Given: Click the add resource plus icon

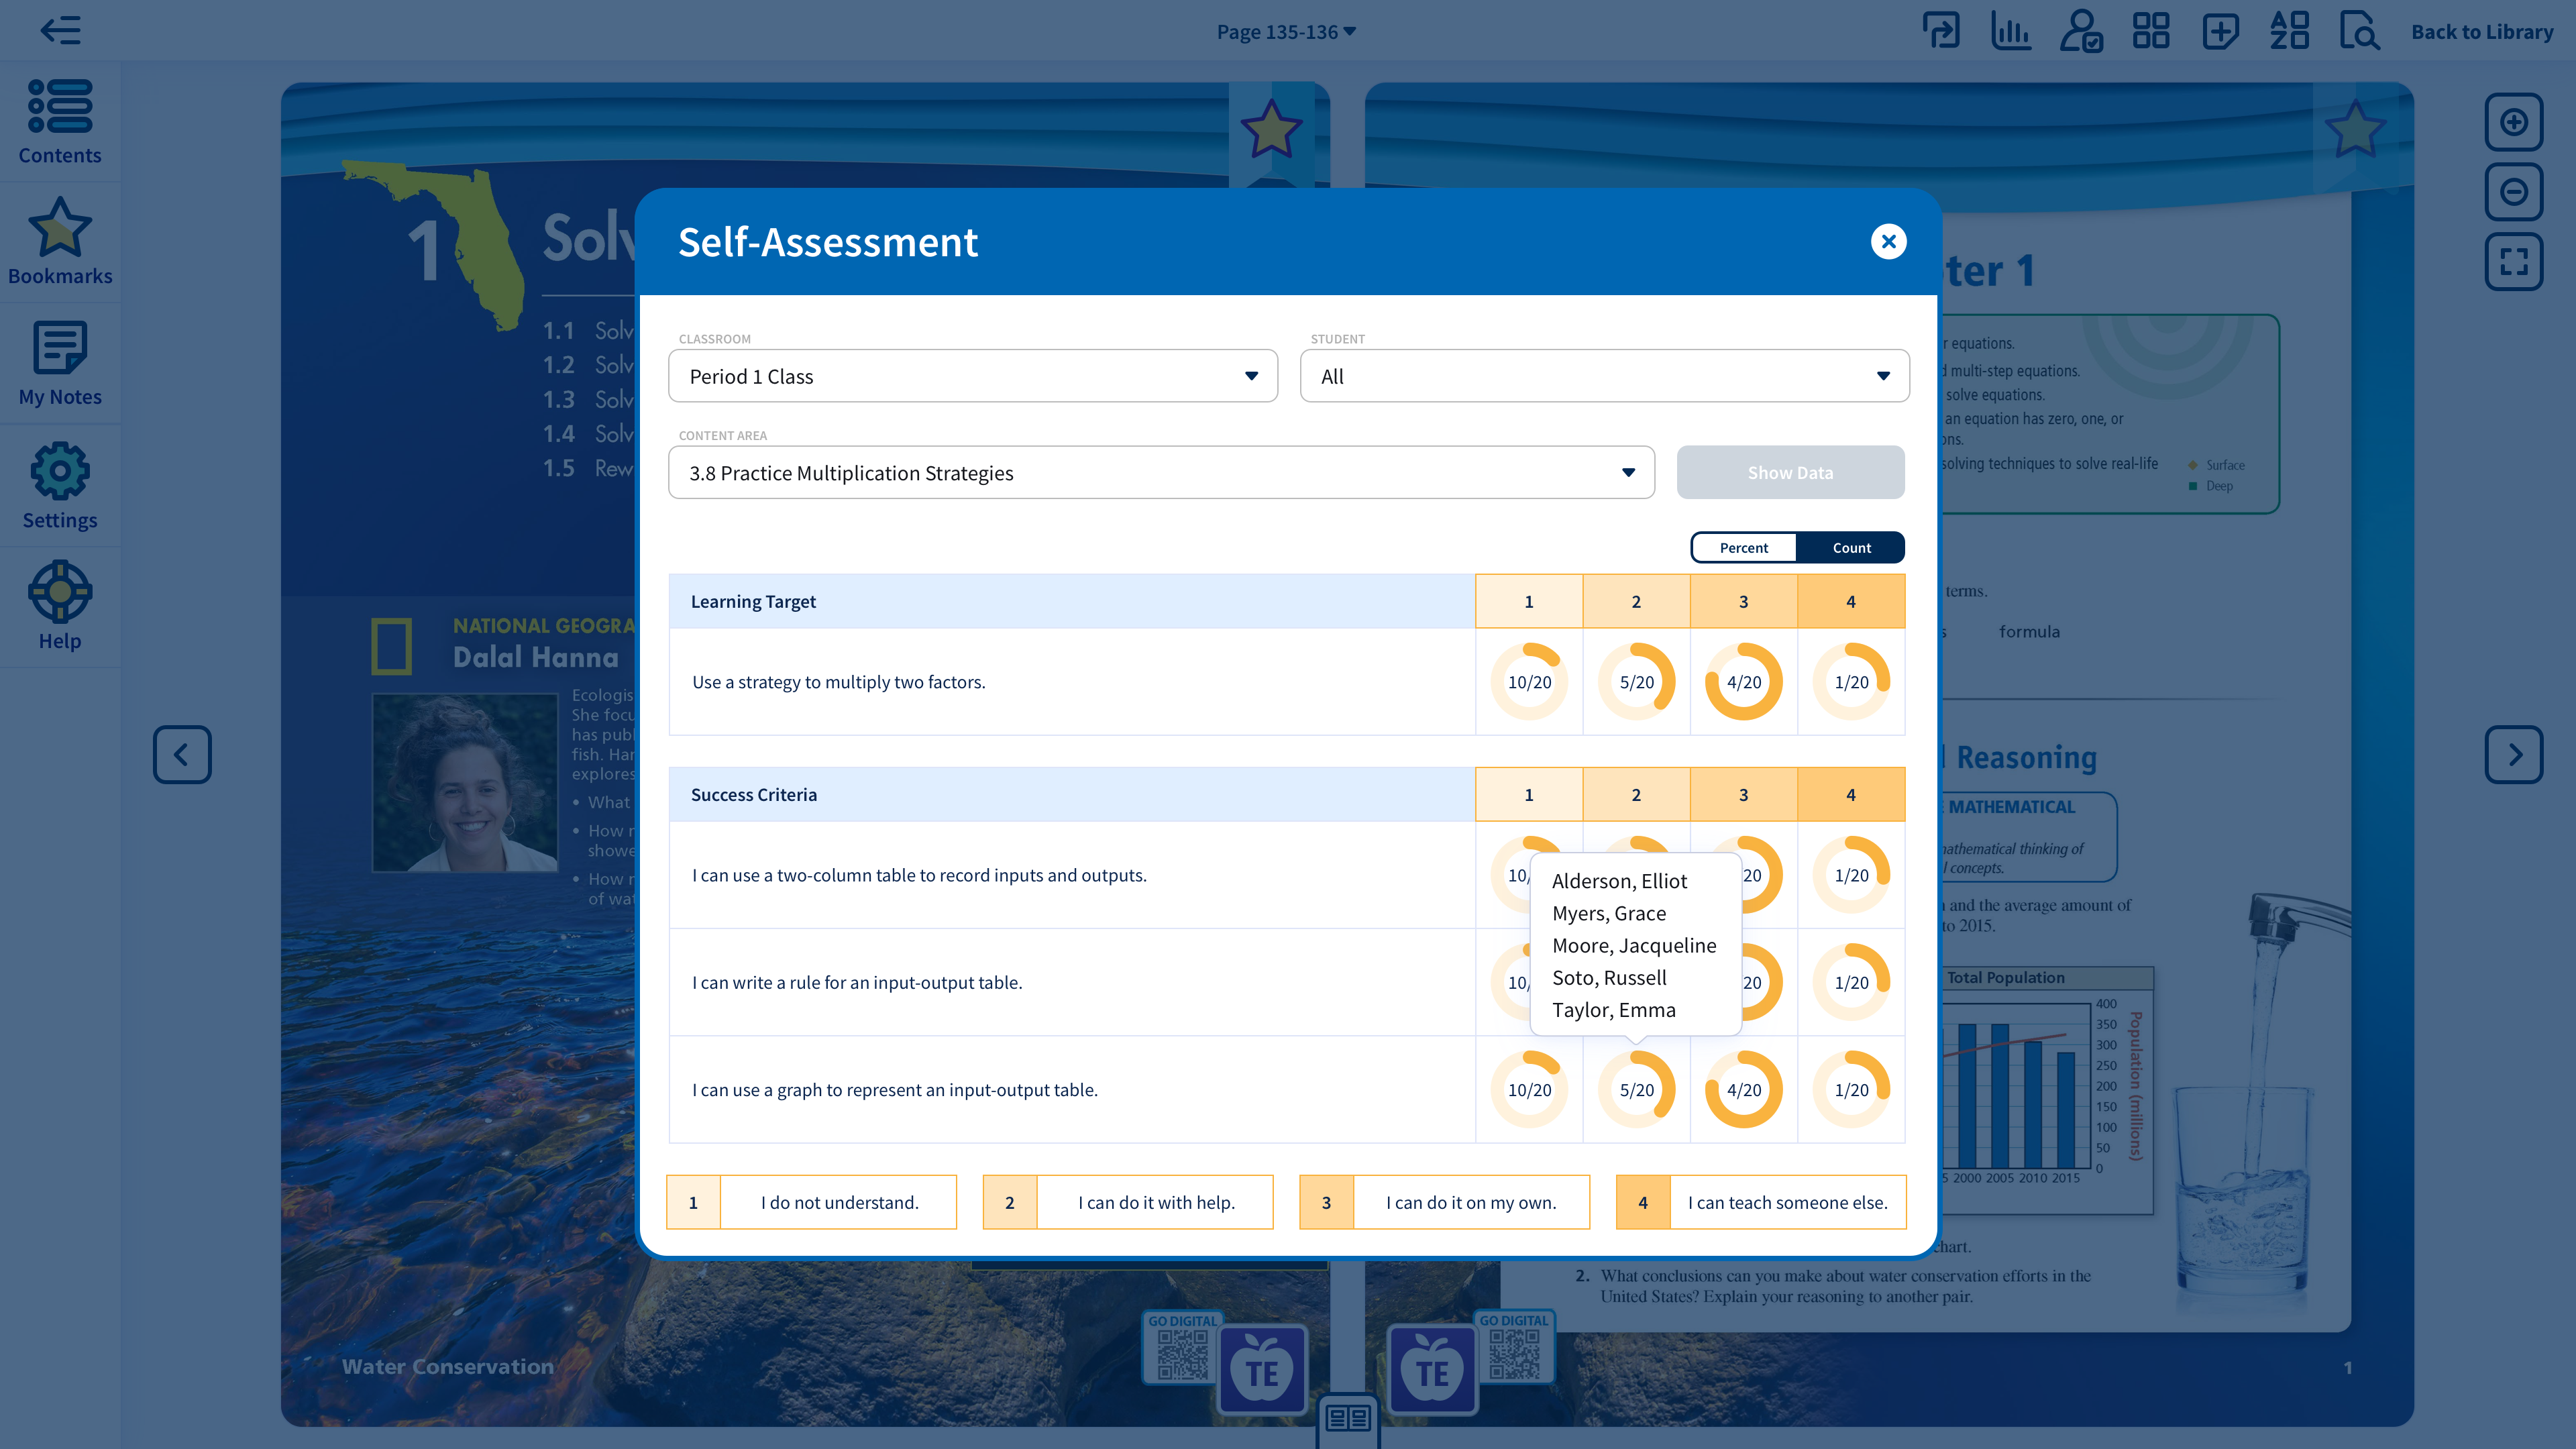Looking at the screenshot, I should 2220,31.
